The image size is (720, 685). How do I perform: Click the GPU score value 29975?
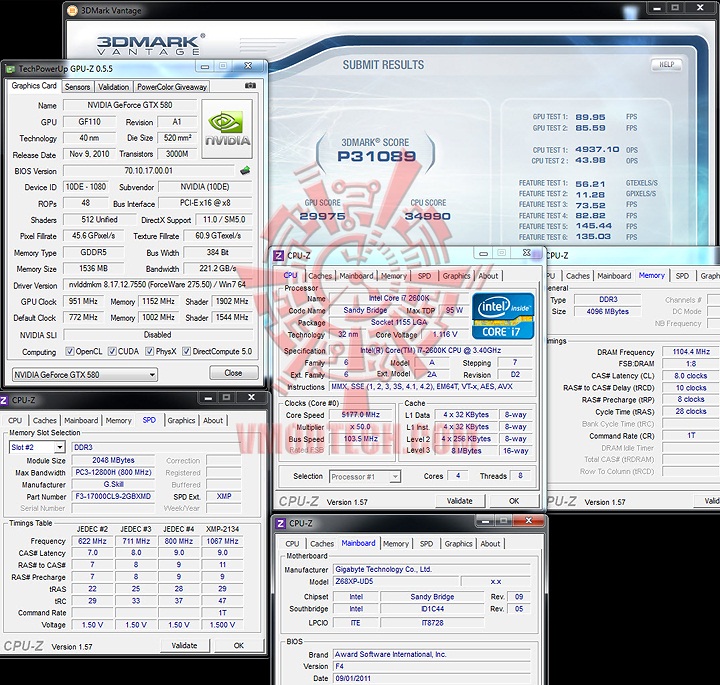click(x=322, y=216)
